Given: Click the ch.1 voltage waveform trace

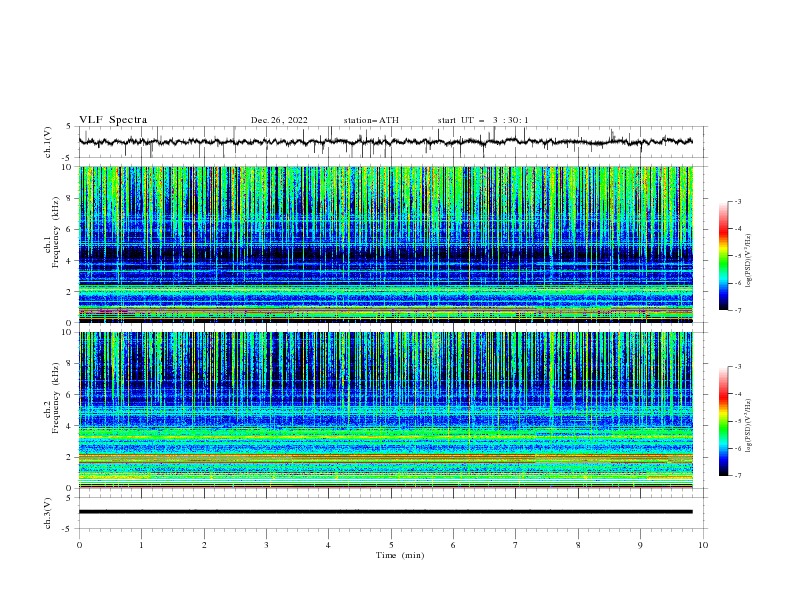Looking at the screenshot, I should click(x=385, y=142).
